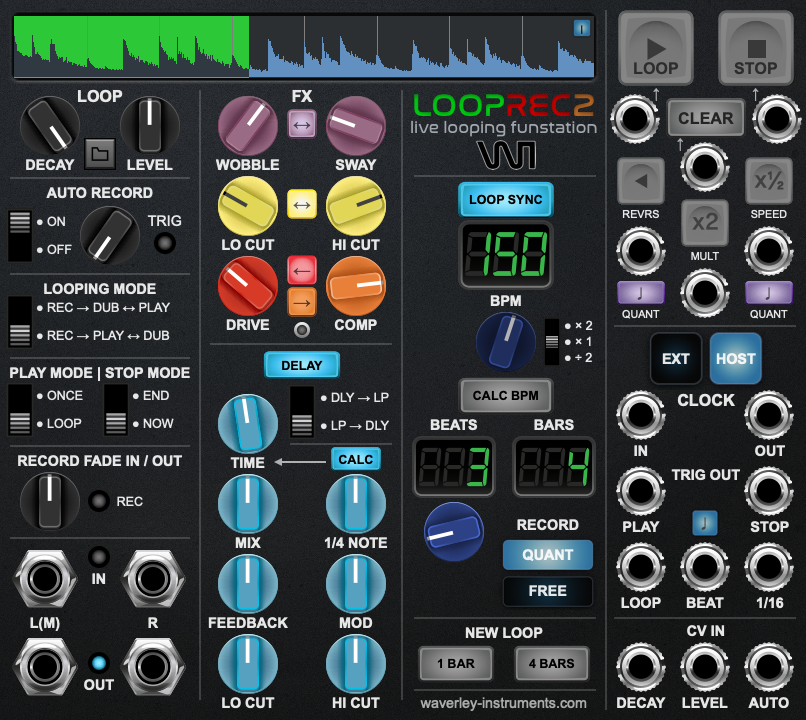The image size is (806, 720).
Task: Click the loop waveform display
Action: 304,47
